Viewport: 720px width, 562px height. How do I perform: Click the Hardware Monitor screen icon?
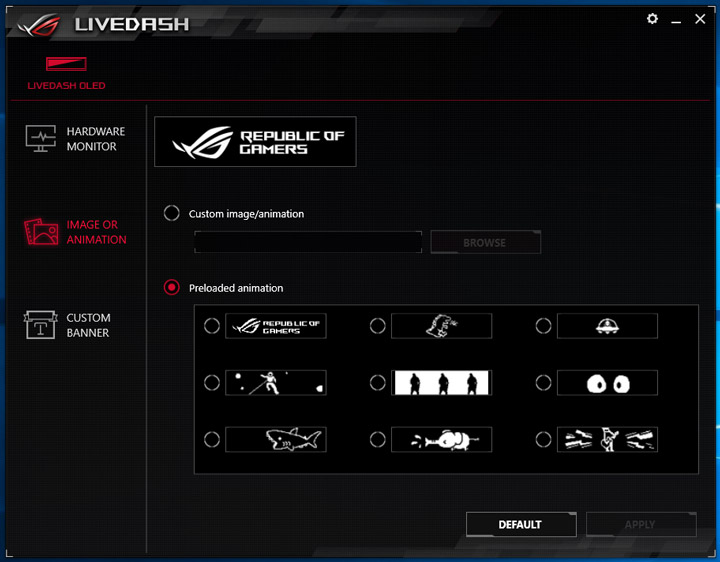40,138
